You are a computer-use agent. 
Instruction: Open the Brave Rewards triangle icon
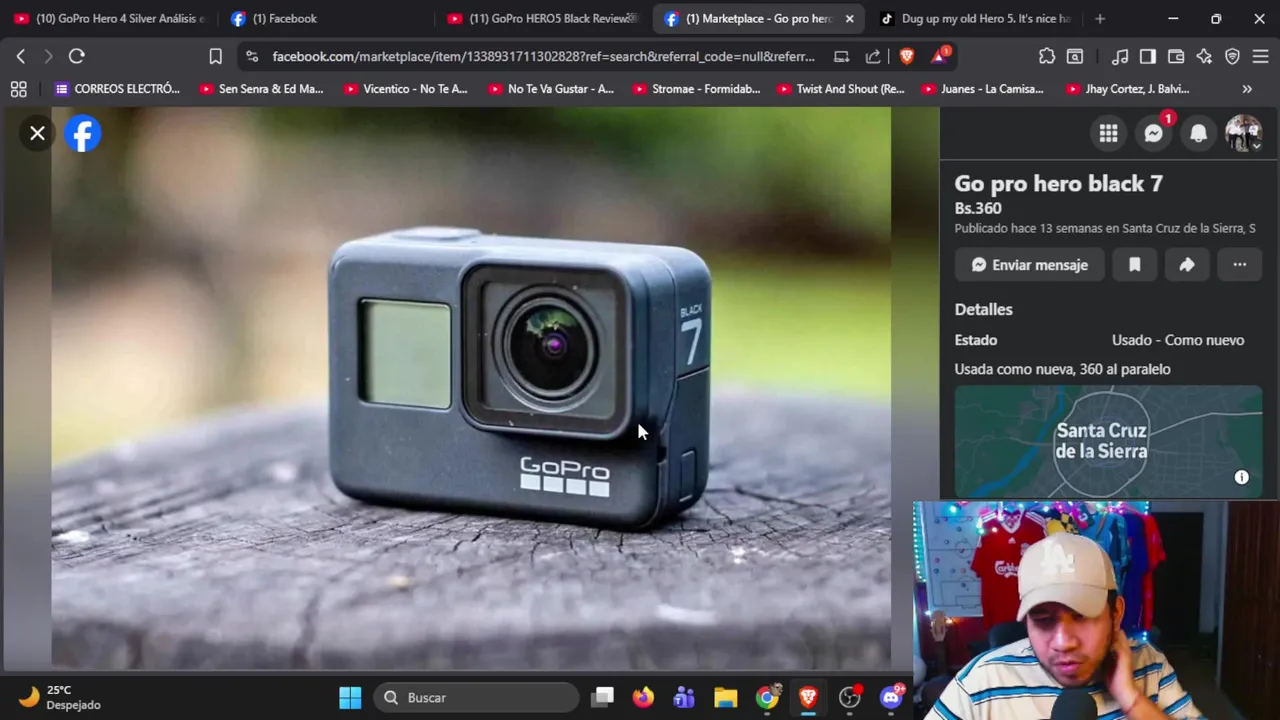(x=939, y=57)
